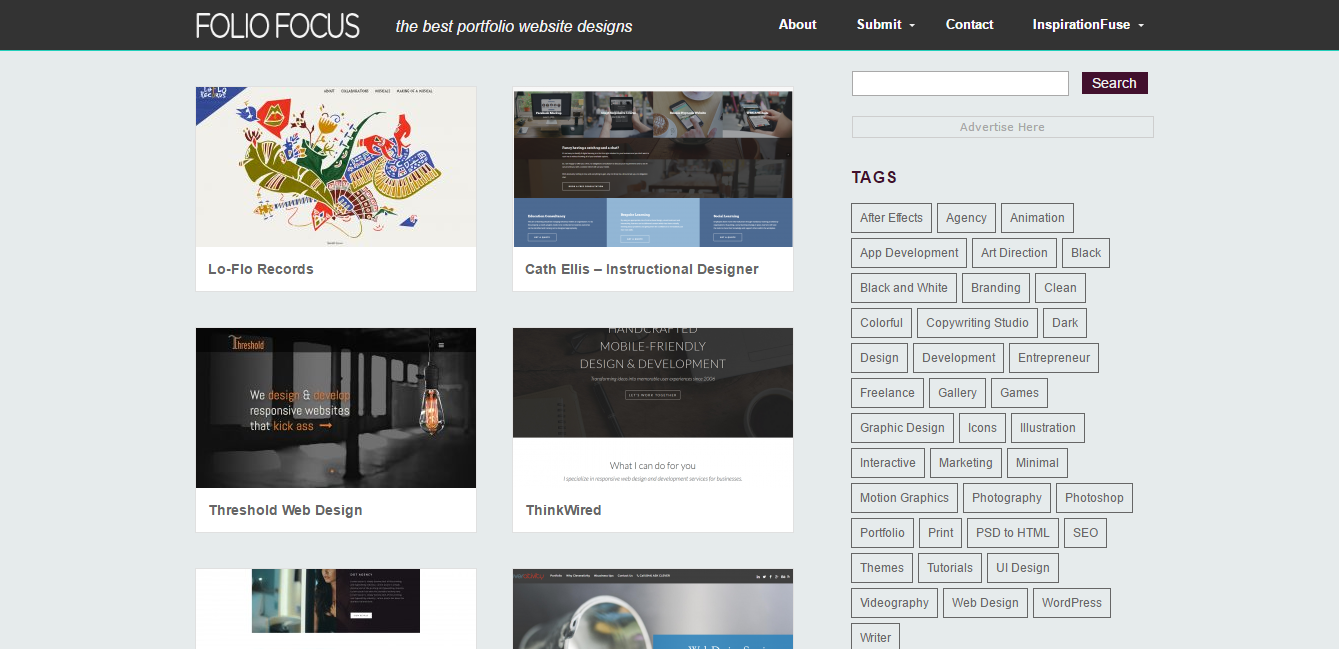Click the Folio Focus logo
Viewport: 1339px width, 649px height.
(277, 25)
